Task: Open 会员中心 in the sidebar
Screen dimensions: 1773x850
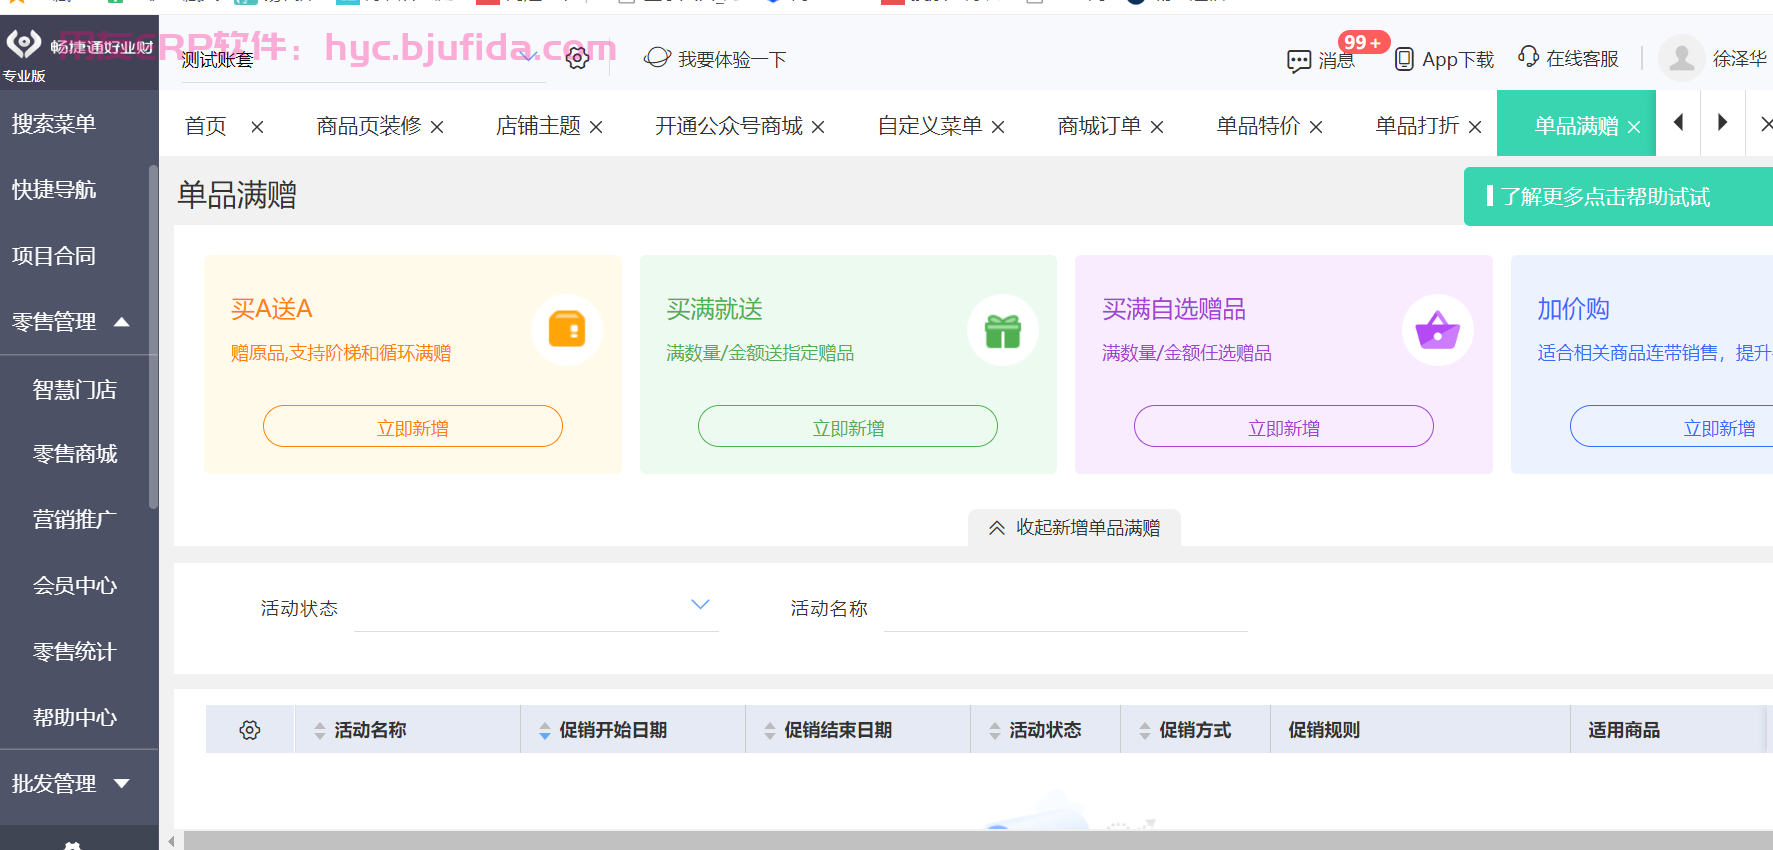Action: coord(75,586)
